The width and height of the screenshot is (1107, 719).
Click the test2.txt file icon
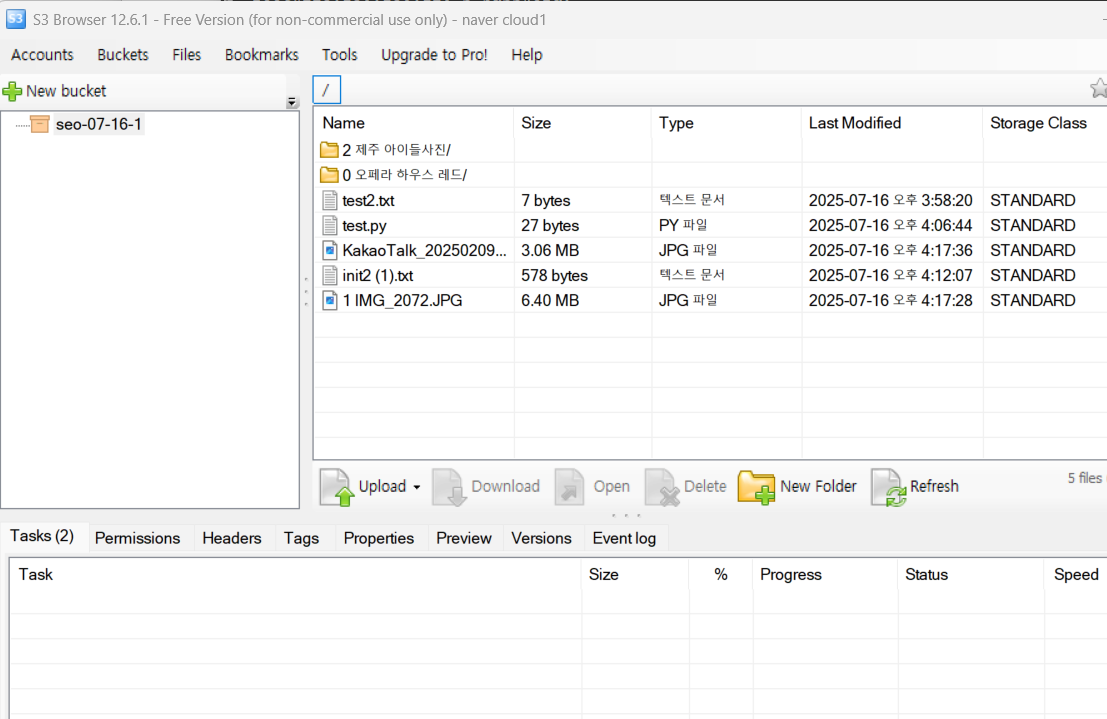pyautogui.click(x=330, y=201)
